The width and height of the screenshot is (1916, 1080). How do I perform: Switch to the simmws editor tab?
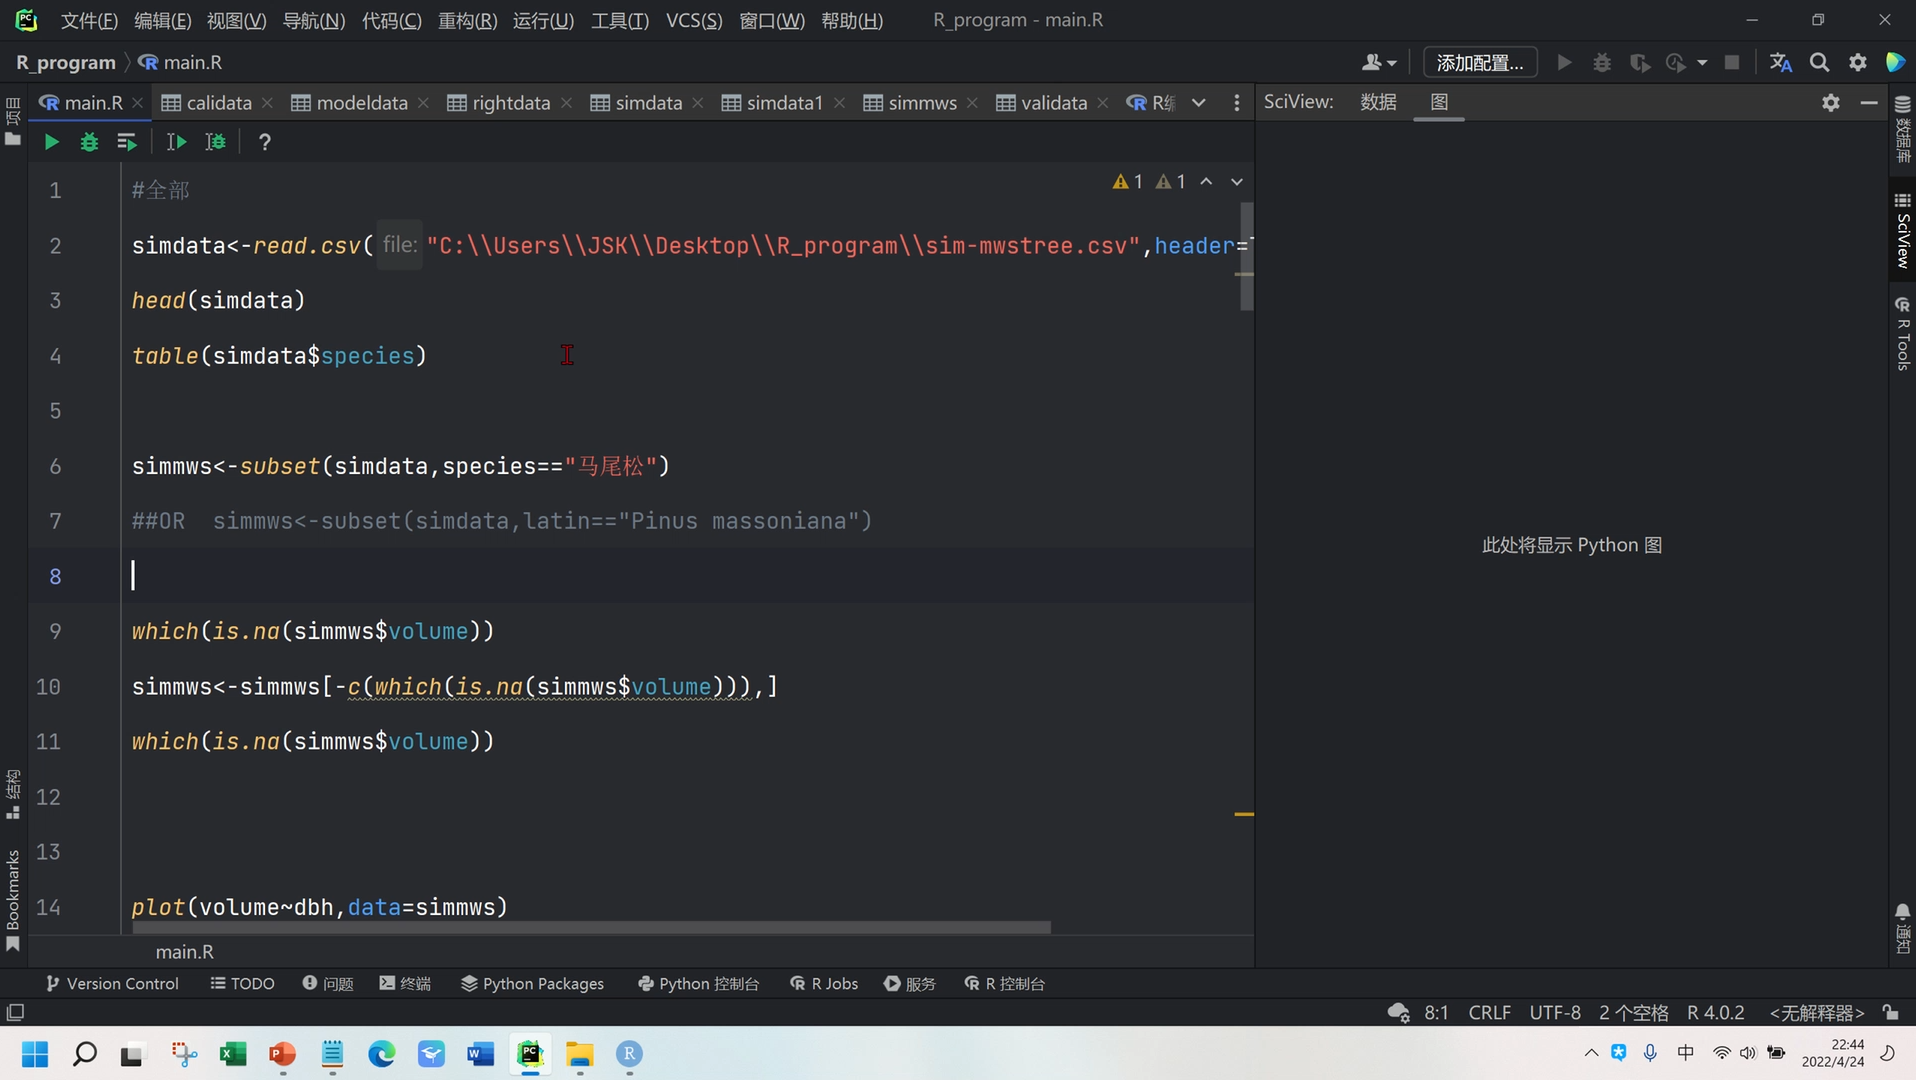(x=910, y=102)
